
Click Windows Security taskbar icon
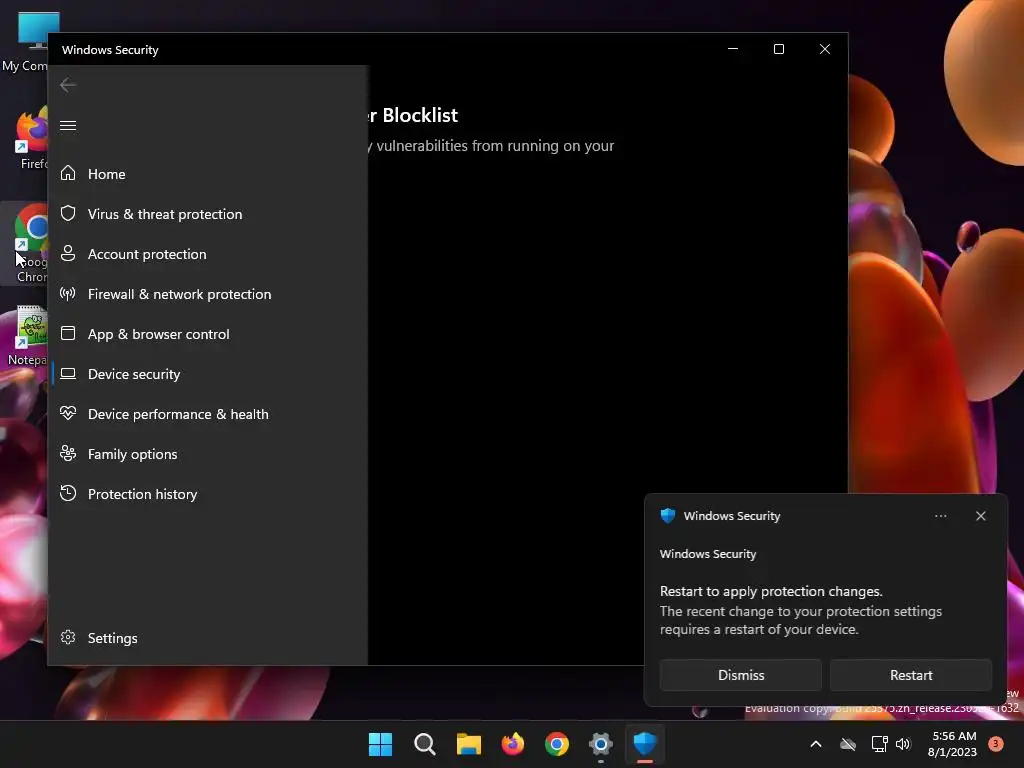click(x=645, y=744)
